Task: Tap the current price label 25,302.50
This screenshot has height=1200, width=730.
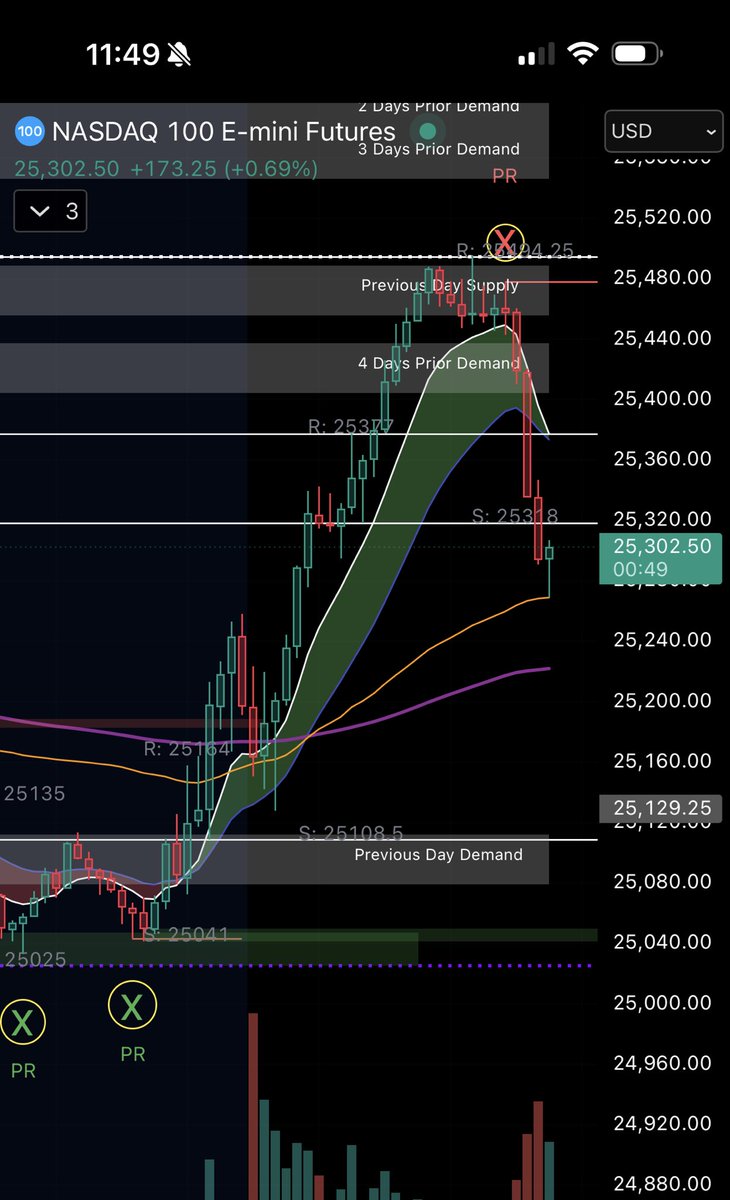Action: click(661, 559)
